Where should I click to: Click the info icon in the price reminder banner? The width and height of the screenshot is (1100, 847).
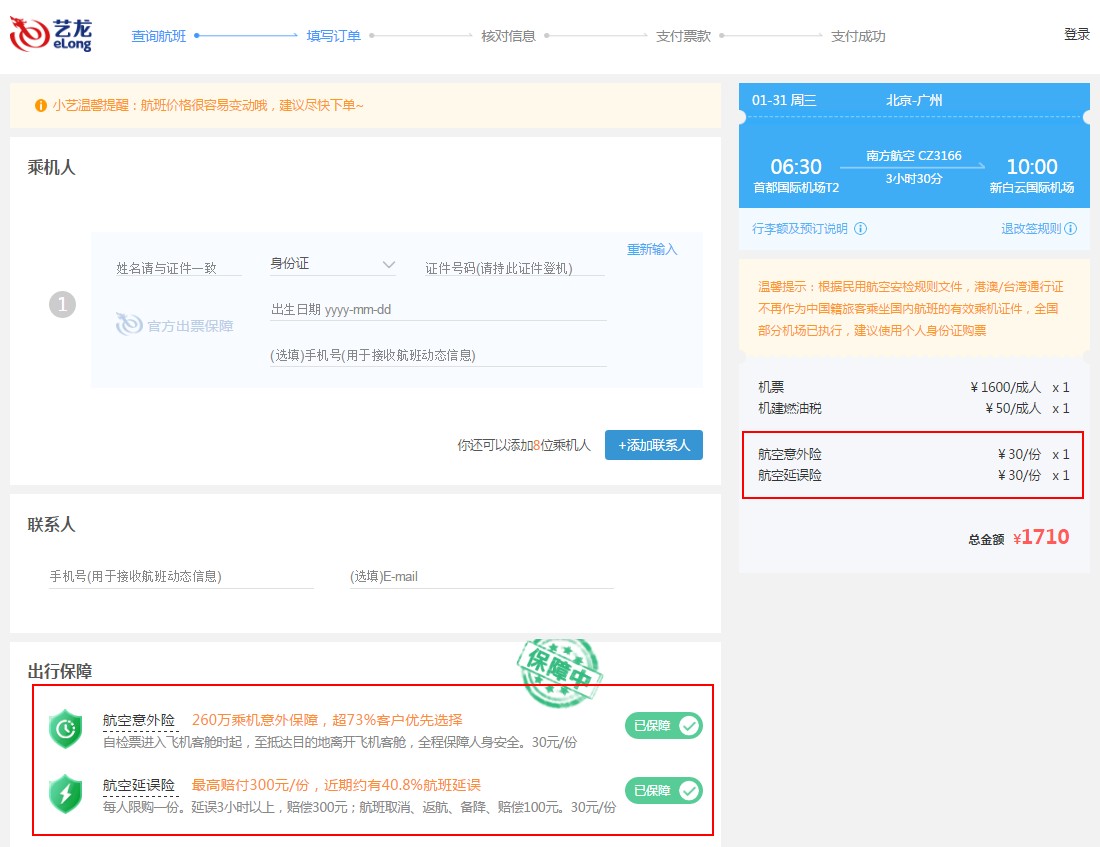[39, 106]
